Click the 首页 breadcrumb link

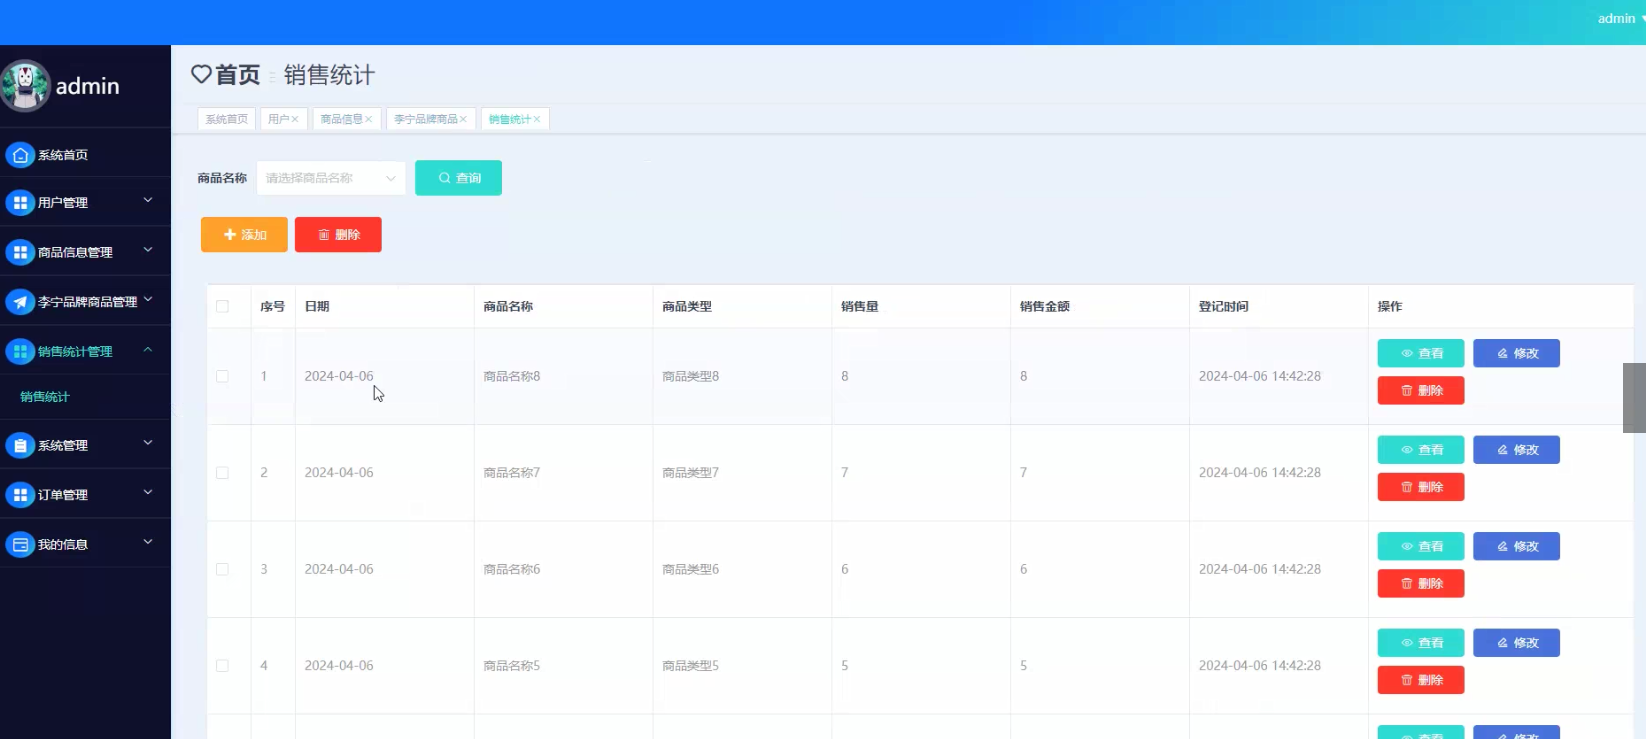237,74
